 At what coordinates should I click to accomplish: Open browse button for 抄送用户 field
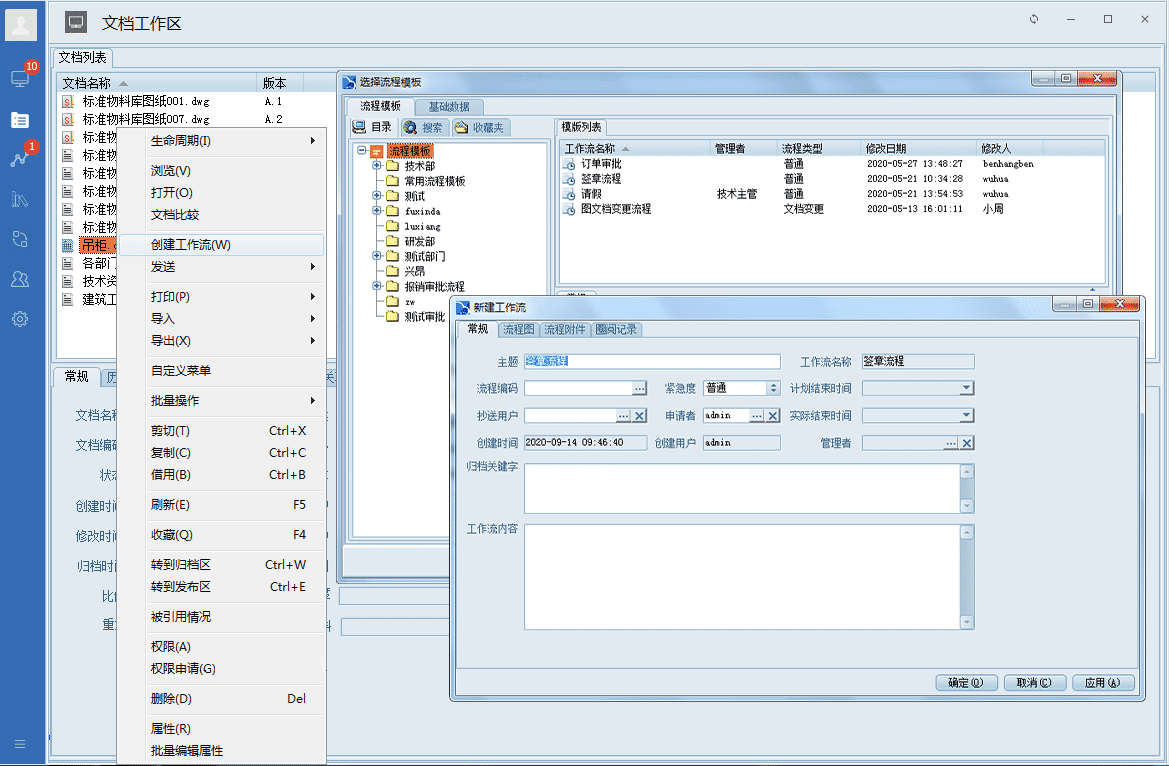coord(624,416)
